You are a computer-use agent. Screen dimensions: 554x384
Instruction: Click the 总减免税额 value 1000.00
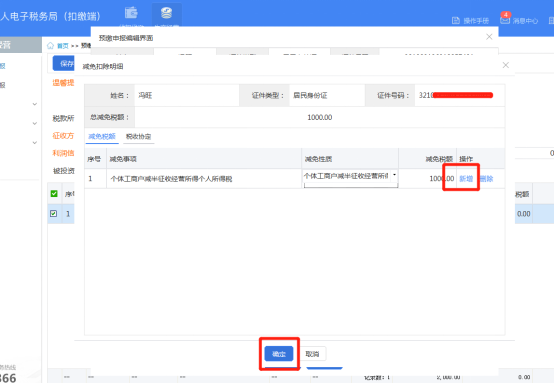(x=319, y=117)
